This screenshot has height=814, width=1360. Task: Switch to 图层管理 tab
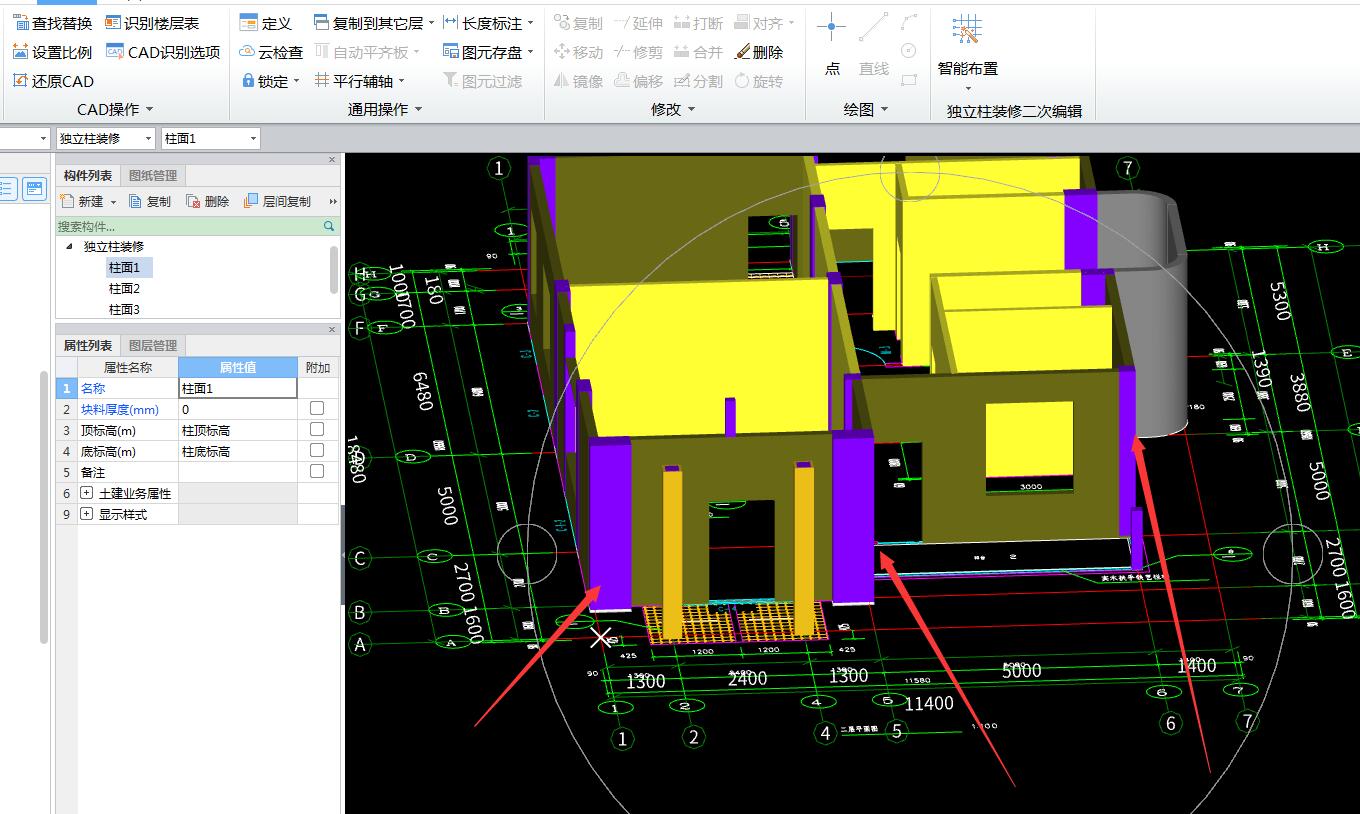153,346
